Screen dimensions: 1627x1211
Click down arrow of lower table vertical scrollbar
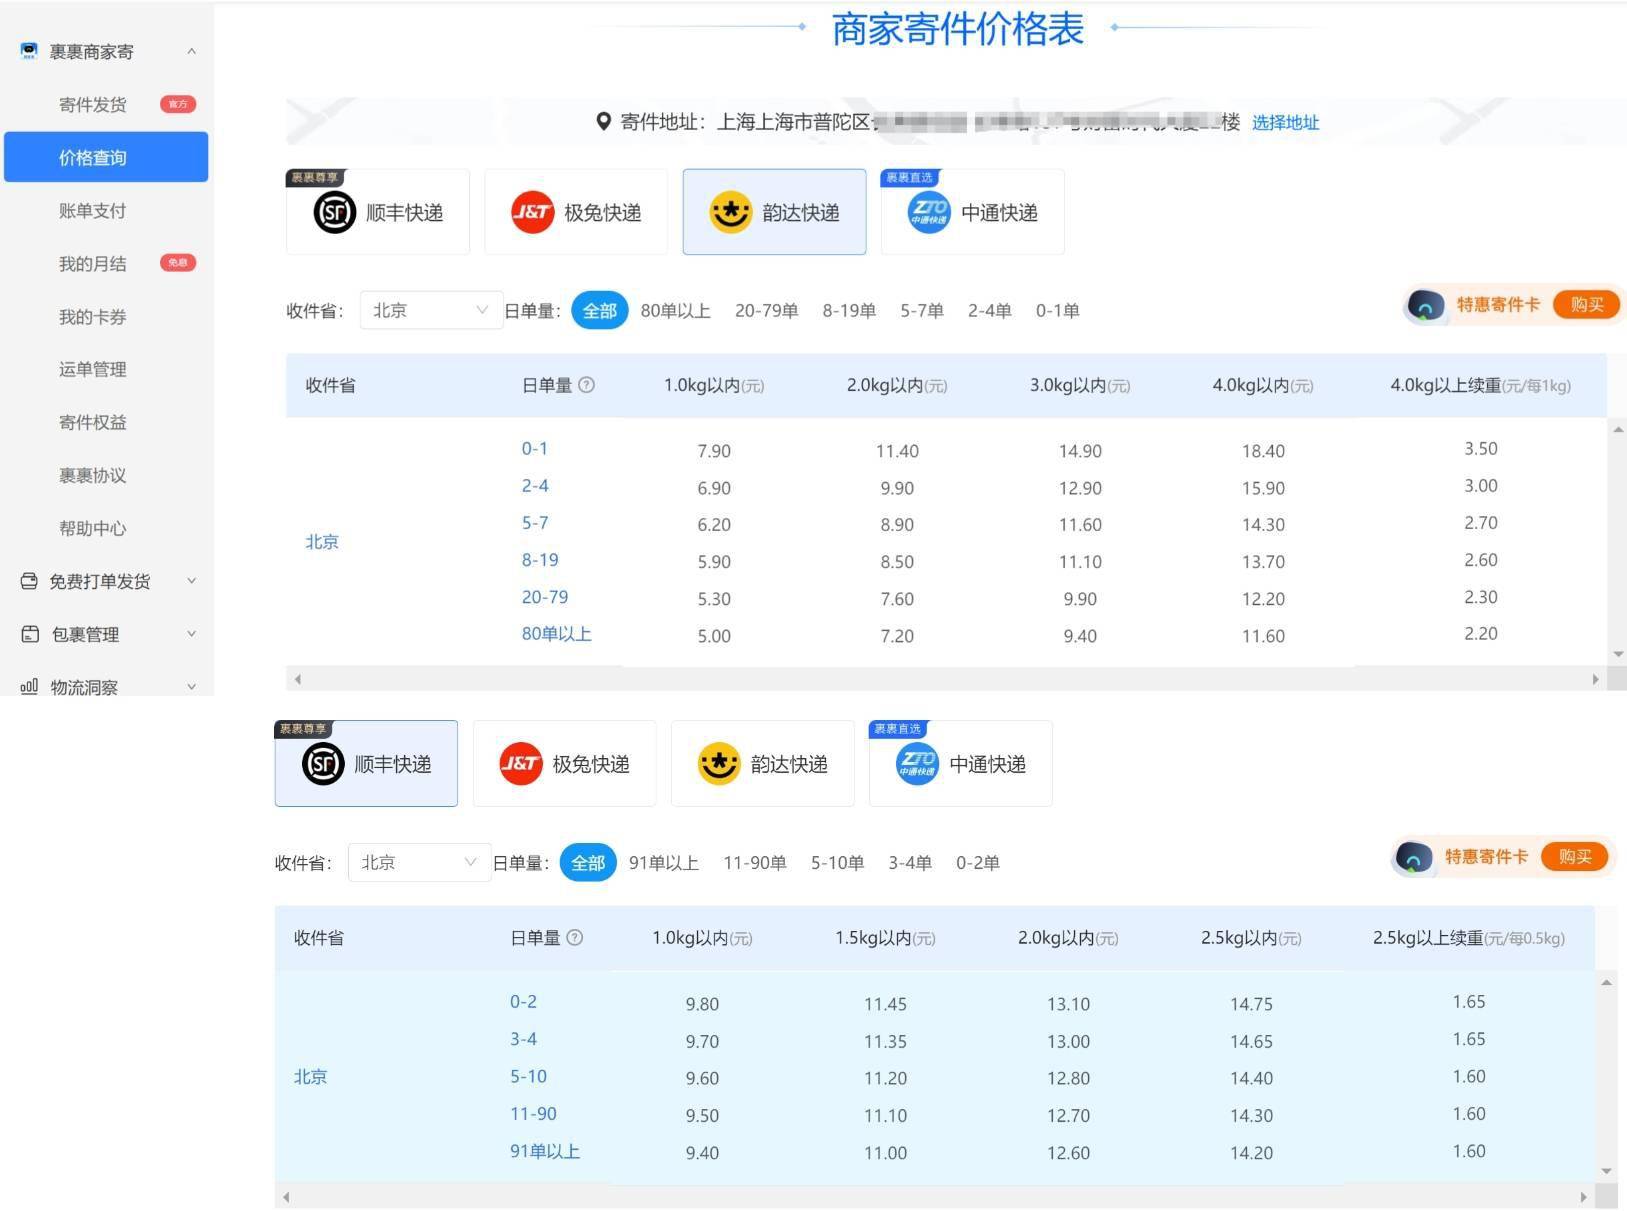tap(1606, 1171)
